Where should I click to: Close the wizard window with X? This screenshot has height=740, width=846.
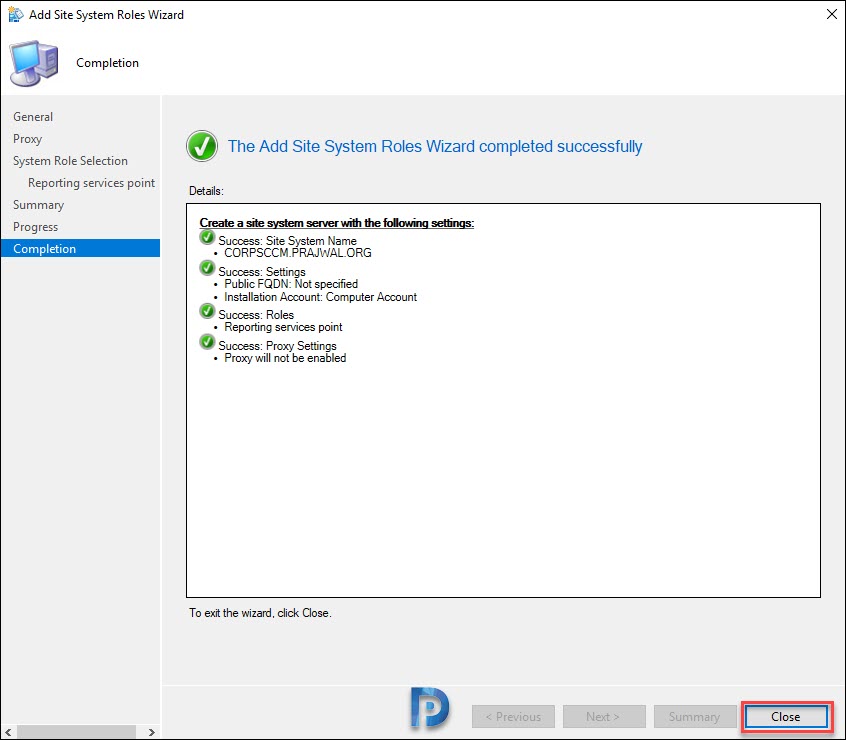pyautogui.click(x=831, y=14)
